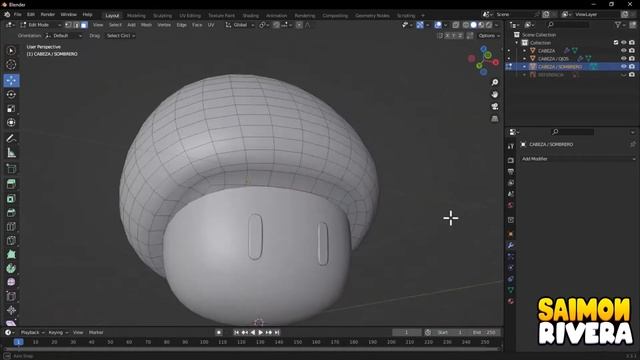This screenshot has height=360, width=640.
Task: Select the Cursor tool in the toolbar
Action: [x=11, y=64]
